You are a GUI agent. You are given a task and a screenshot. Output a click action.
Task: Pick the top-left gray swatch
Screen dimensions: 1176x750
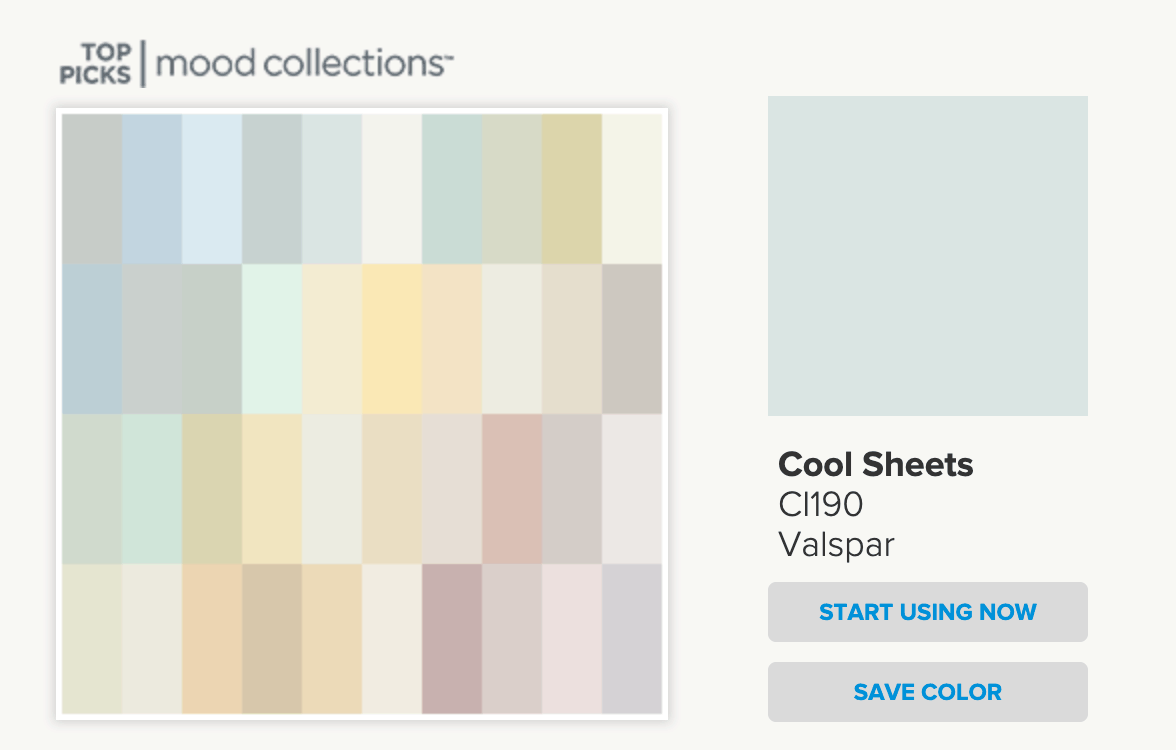pyautogui.click(x=92, y=189)
